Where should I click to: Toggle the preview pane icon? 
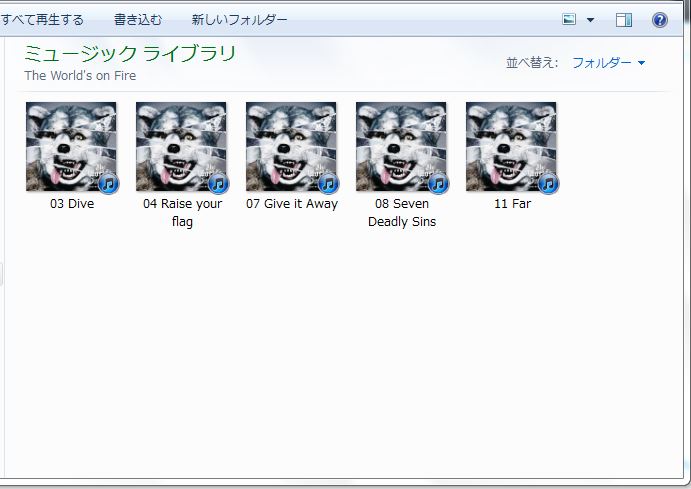click(x=624, y=20)
